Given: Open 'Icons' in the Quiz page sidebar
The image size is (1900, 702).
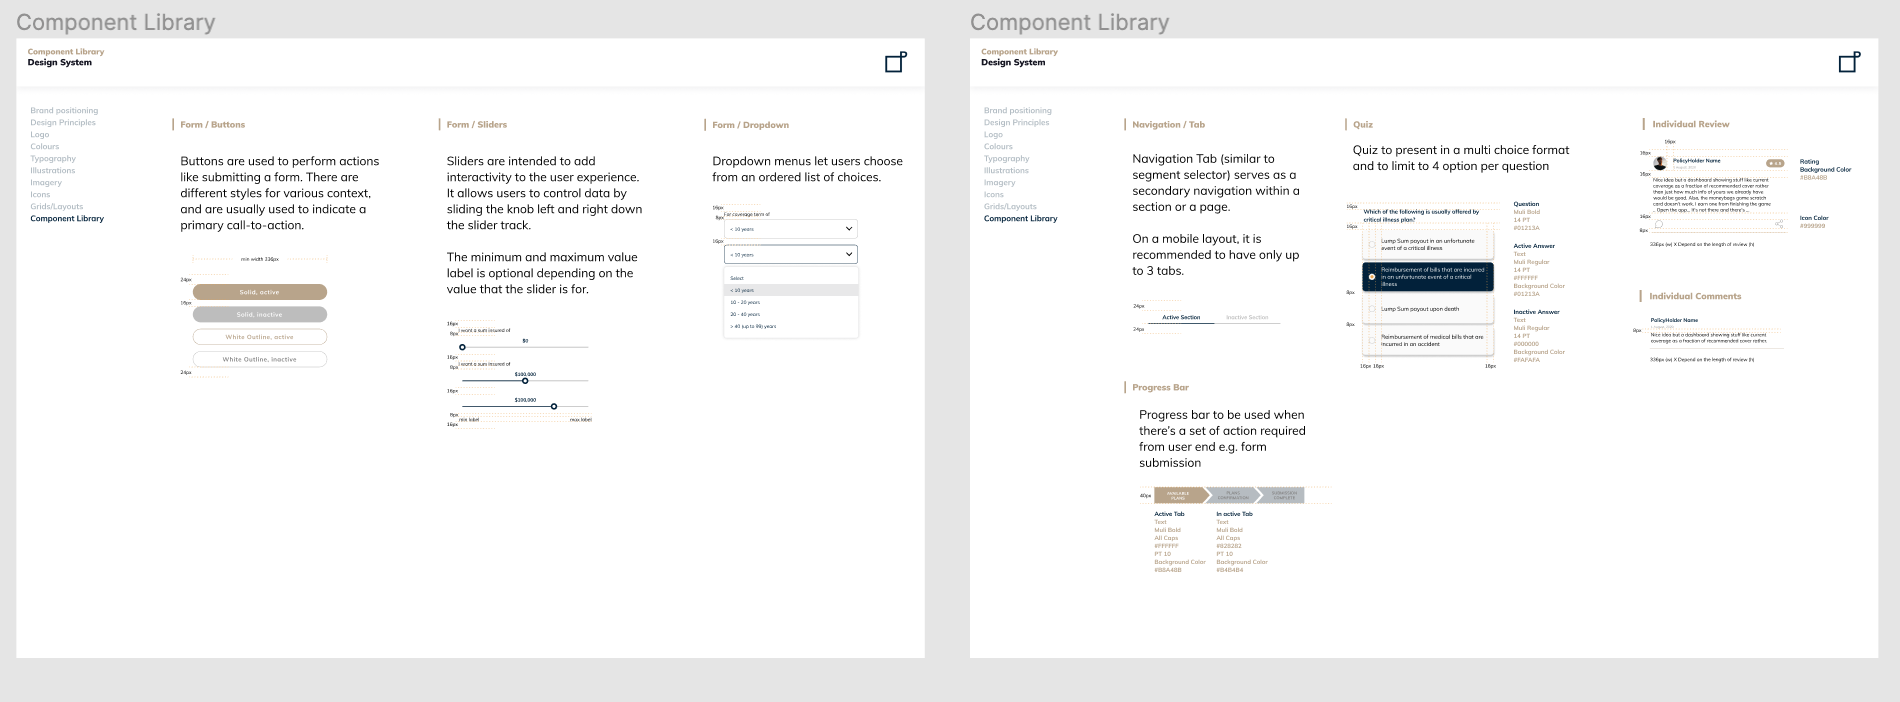Looking at the screenshot, I should click(x=994, y=195).
